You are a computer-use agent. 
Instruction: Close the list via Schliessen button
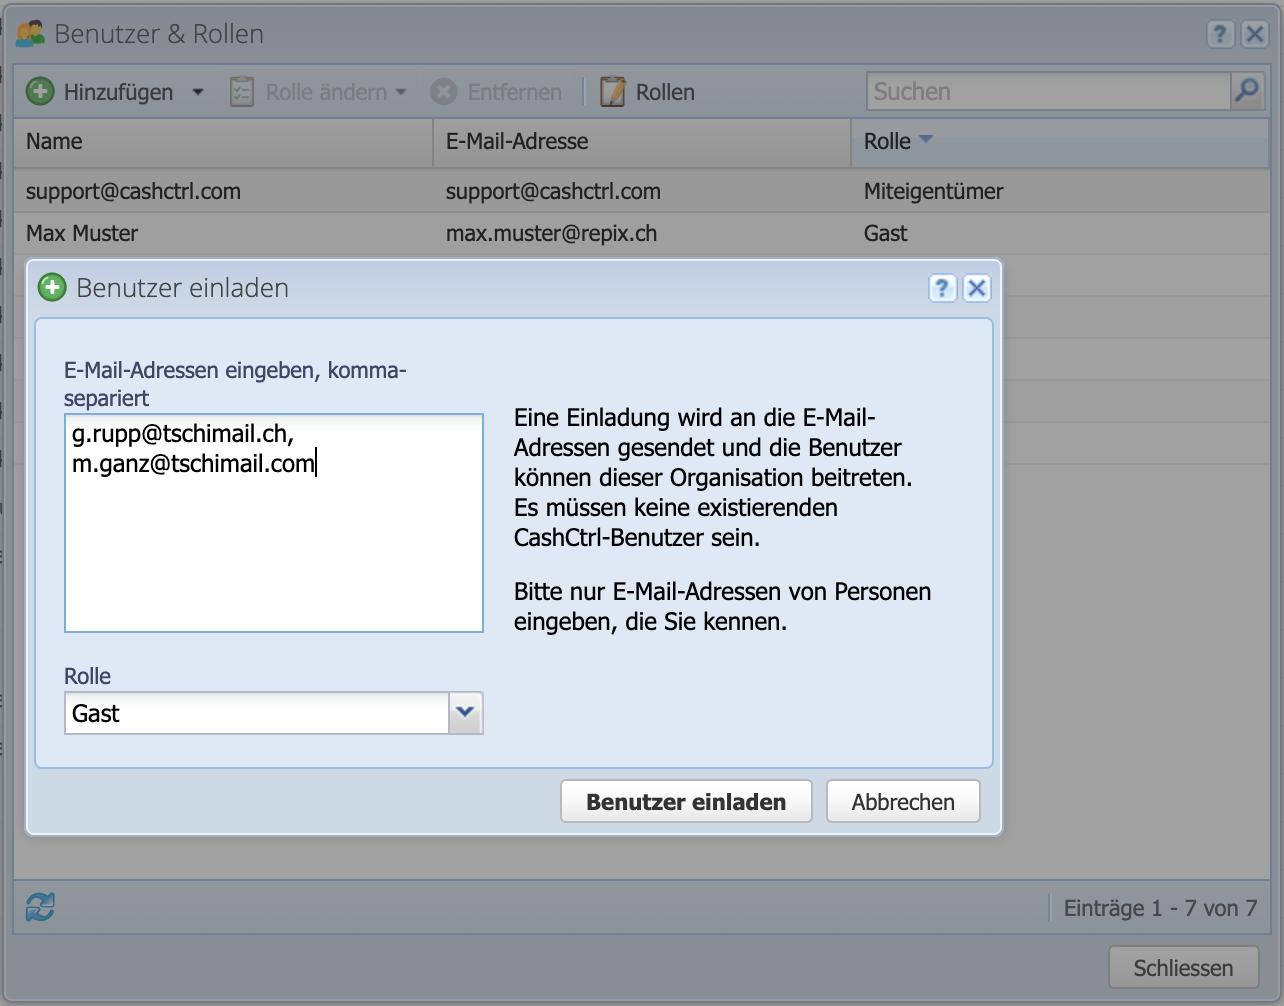pos(1182,967)
